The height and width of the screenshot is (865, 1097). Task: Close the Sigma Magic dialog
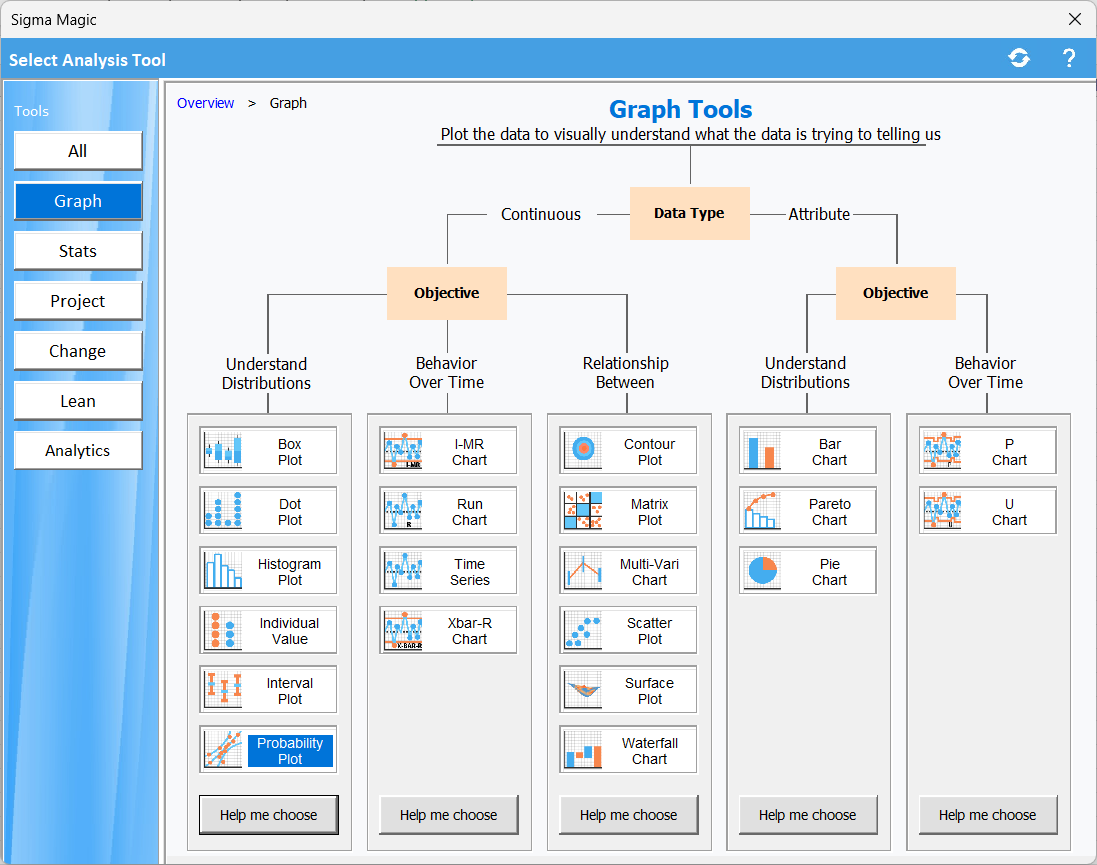1075,19
